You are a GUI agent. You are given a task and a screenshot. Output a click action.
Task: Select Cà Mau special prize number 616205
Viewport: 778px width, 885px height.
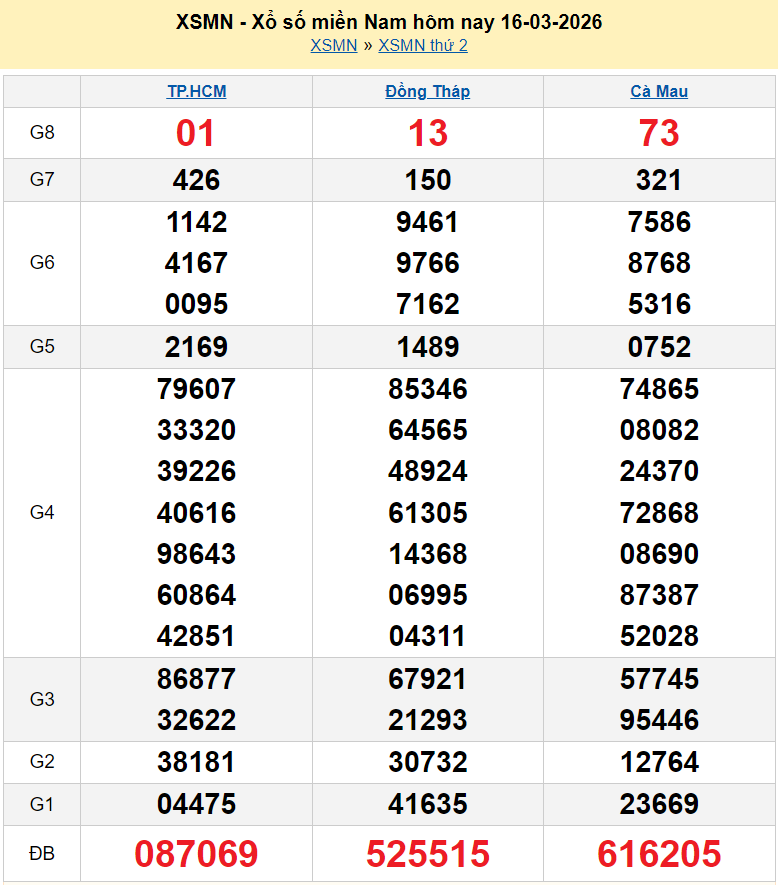tap(659, 854)
